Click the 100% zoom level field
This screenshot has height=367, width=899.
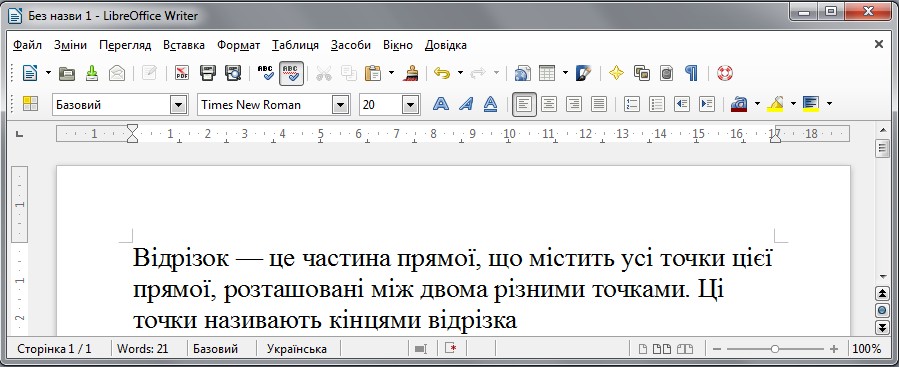click(867, 349)
